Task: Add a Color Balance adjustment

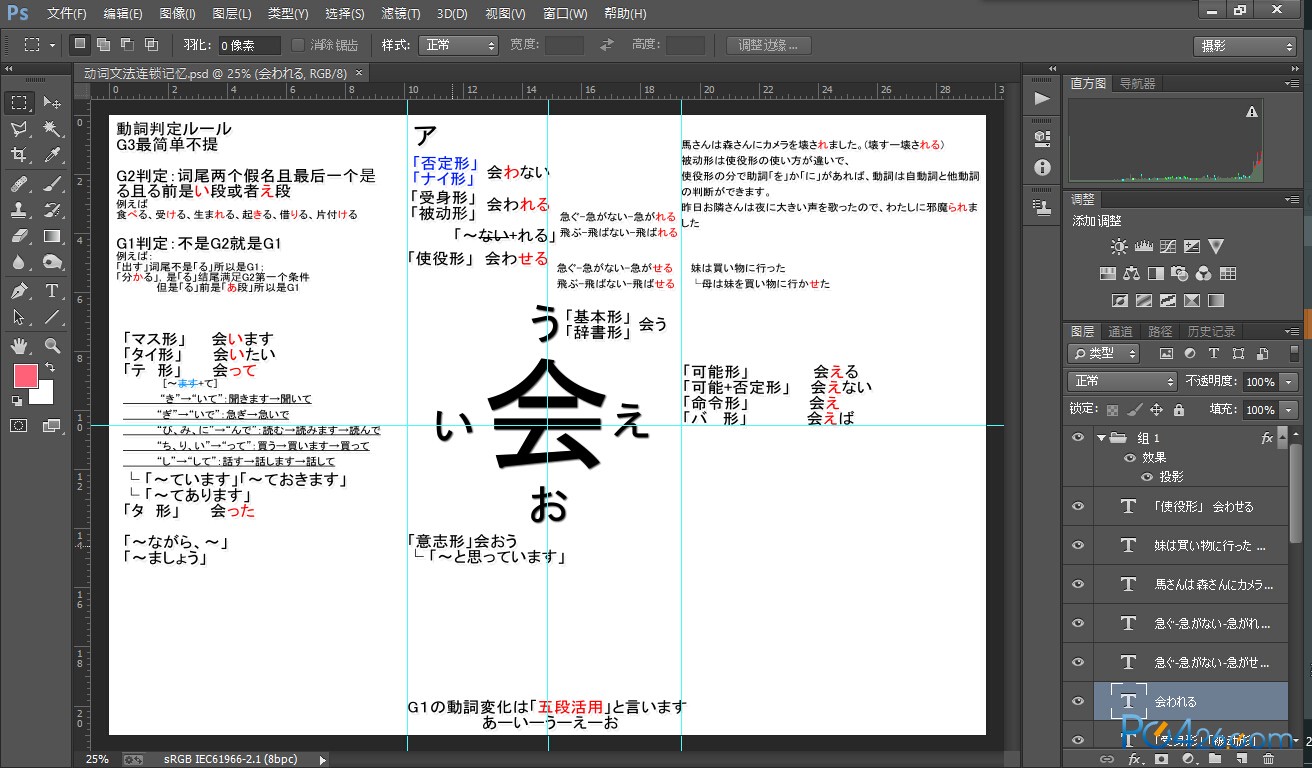Action: tap(1131, 273)
